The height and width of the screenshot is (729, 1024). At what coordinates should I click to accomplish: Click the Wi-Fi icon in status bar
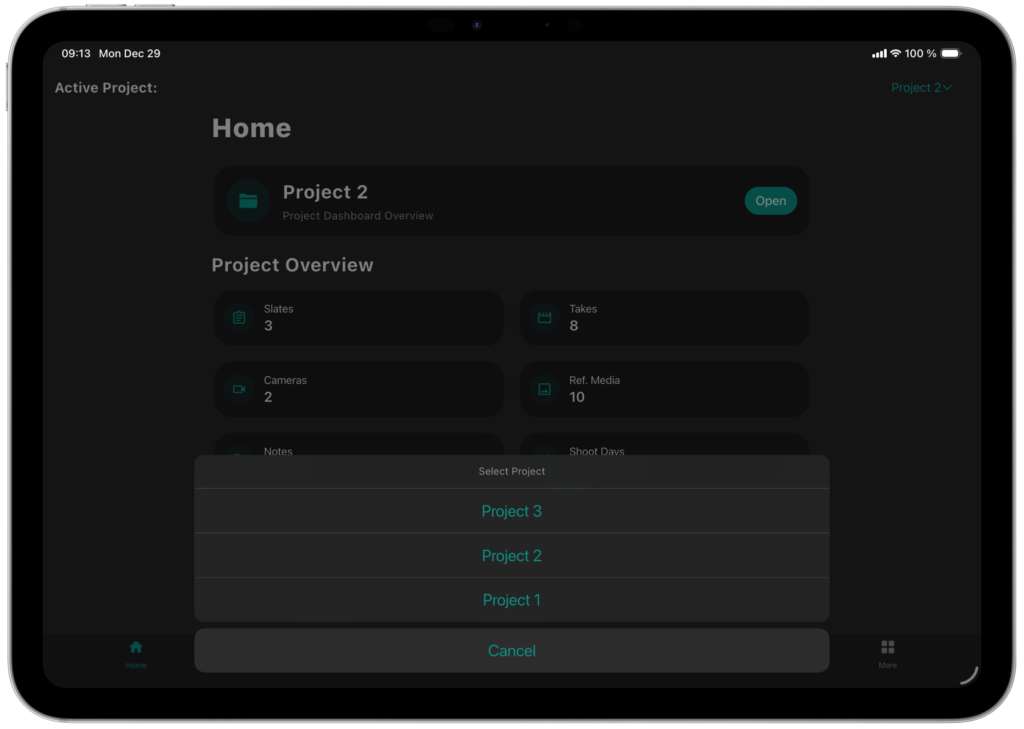click(895, 53)
